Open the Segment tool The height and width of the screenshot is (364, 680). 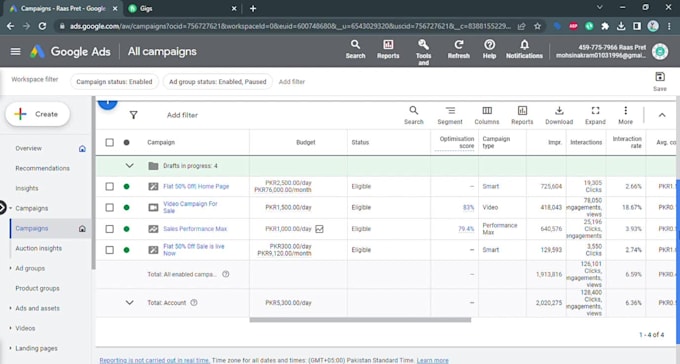coord(450,115)
